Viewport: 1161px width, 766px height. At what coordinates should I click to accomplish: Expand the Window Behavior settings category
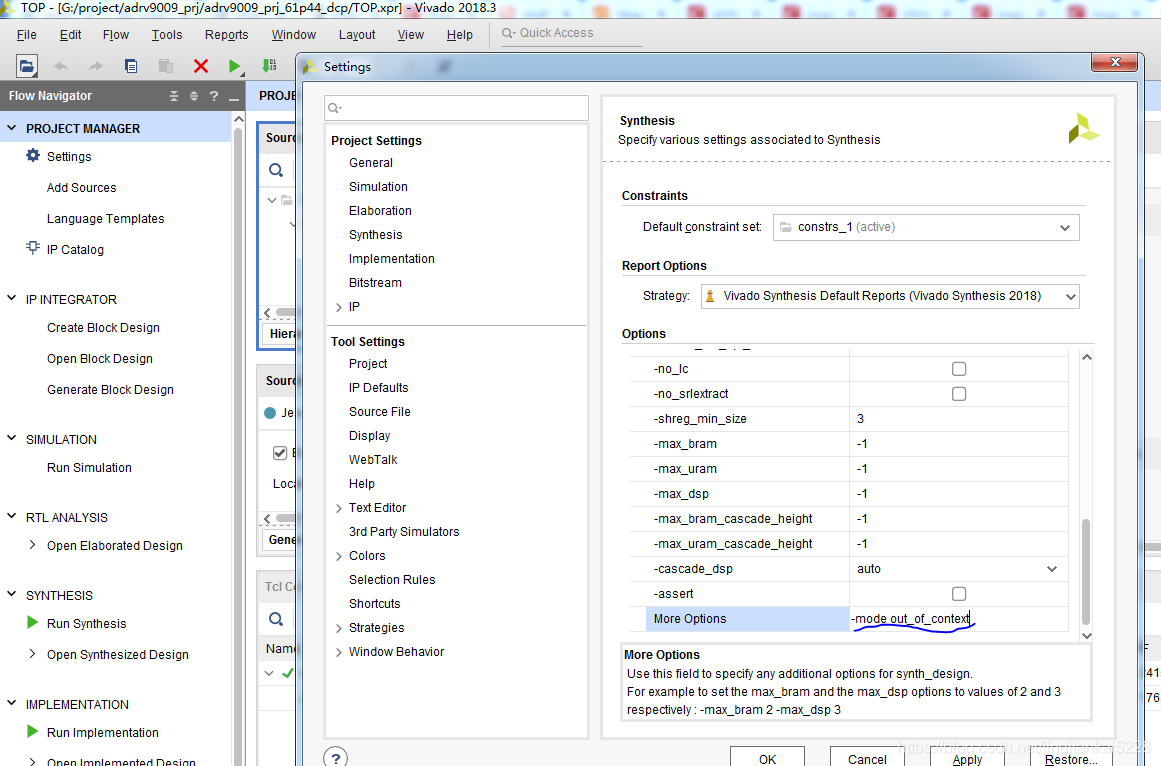[x=338, y=653]
